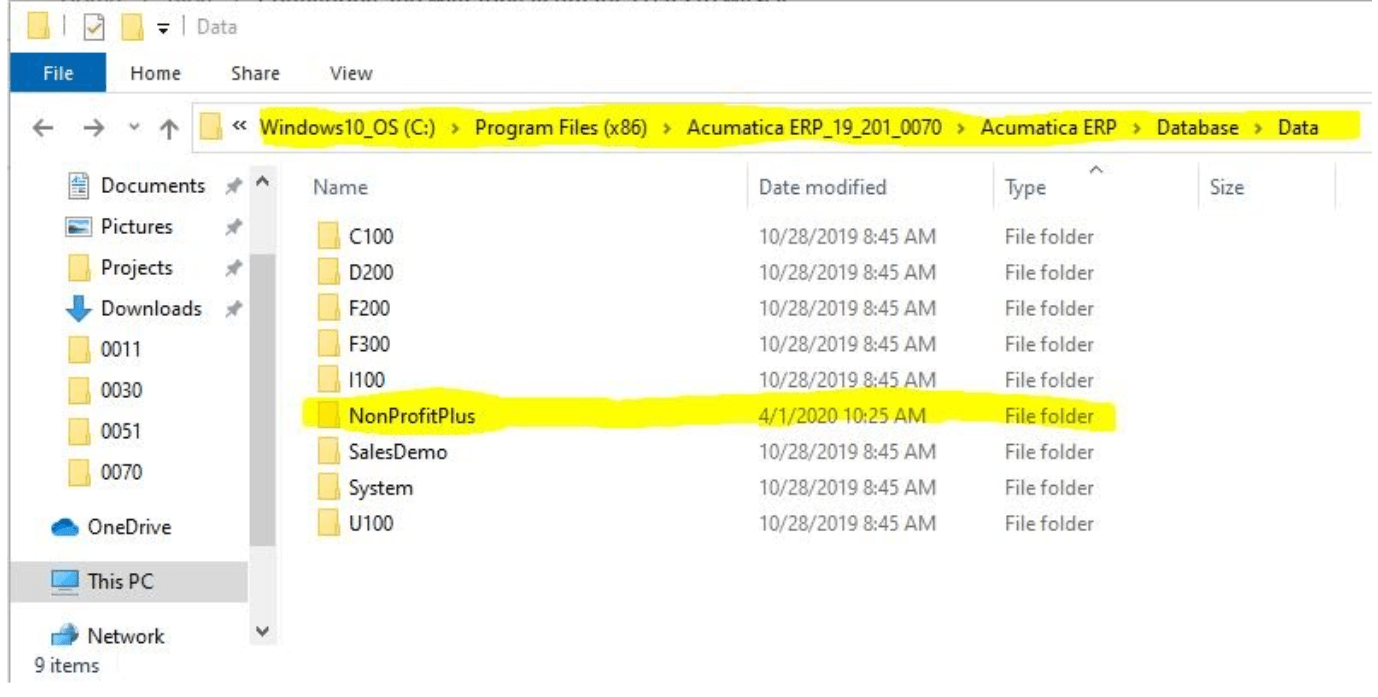The image size is (1378, 697).
Task: Go back with the left arrow button
Action: point(42,128)
